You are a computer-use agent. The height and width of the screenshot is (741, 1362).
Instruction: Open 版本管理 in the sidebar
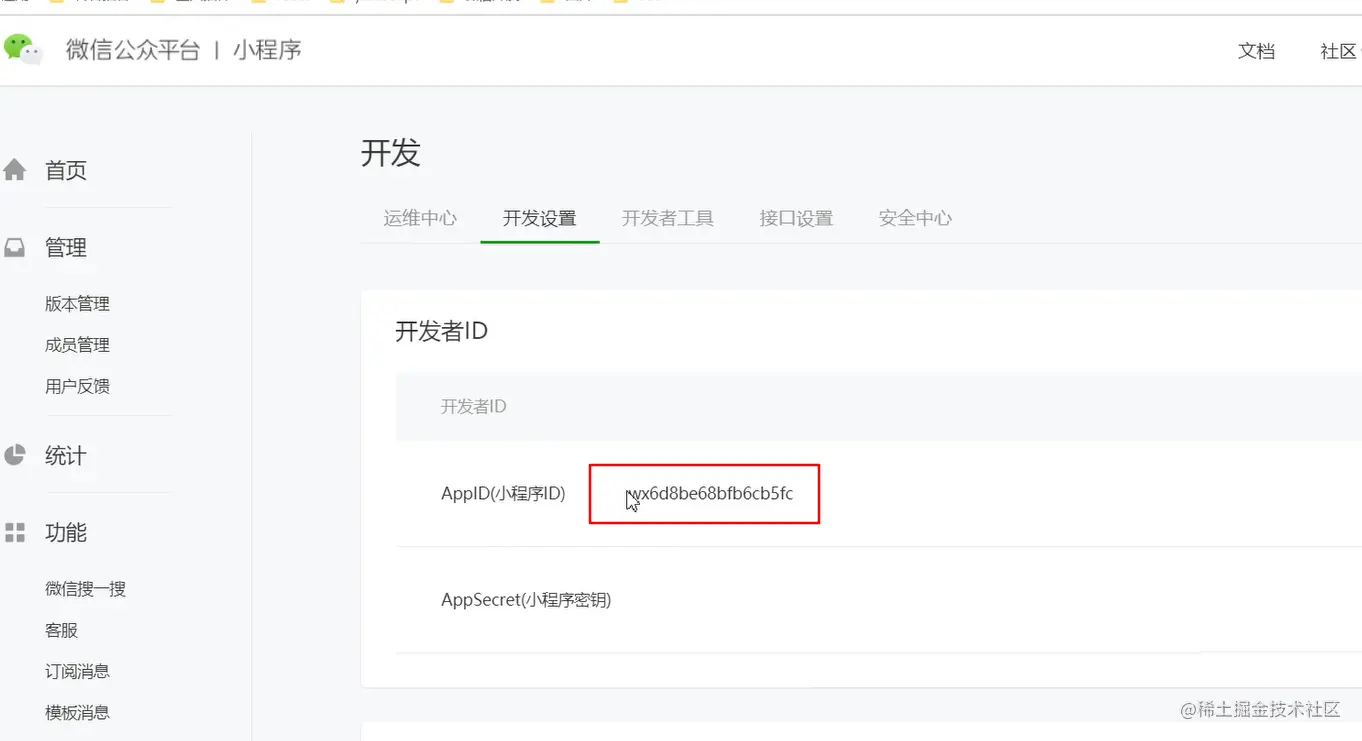pyautogui.click(x=77, y=304)
